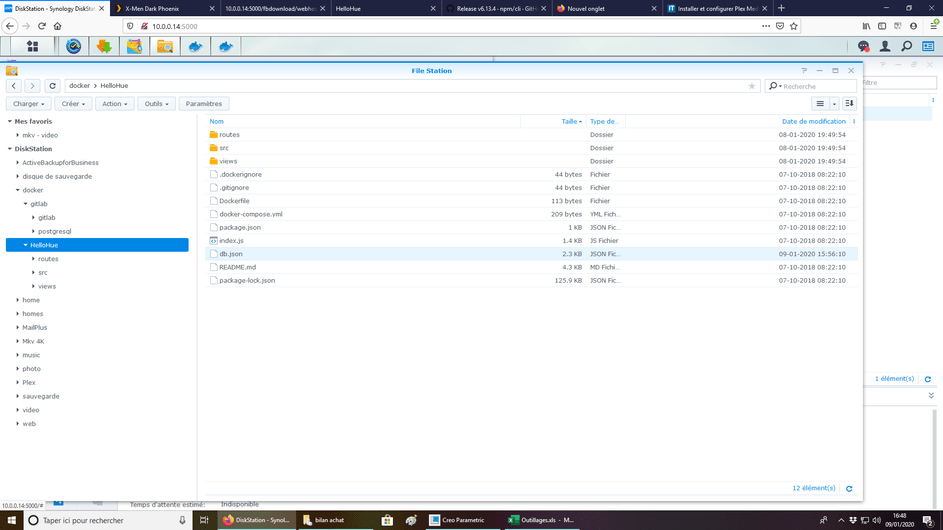
Task: Open the first Docker whale icon in DSM taskbar
Action: click(x=195, y=46)
